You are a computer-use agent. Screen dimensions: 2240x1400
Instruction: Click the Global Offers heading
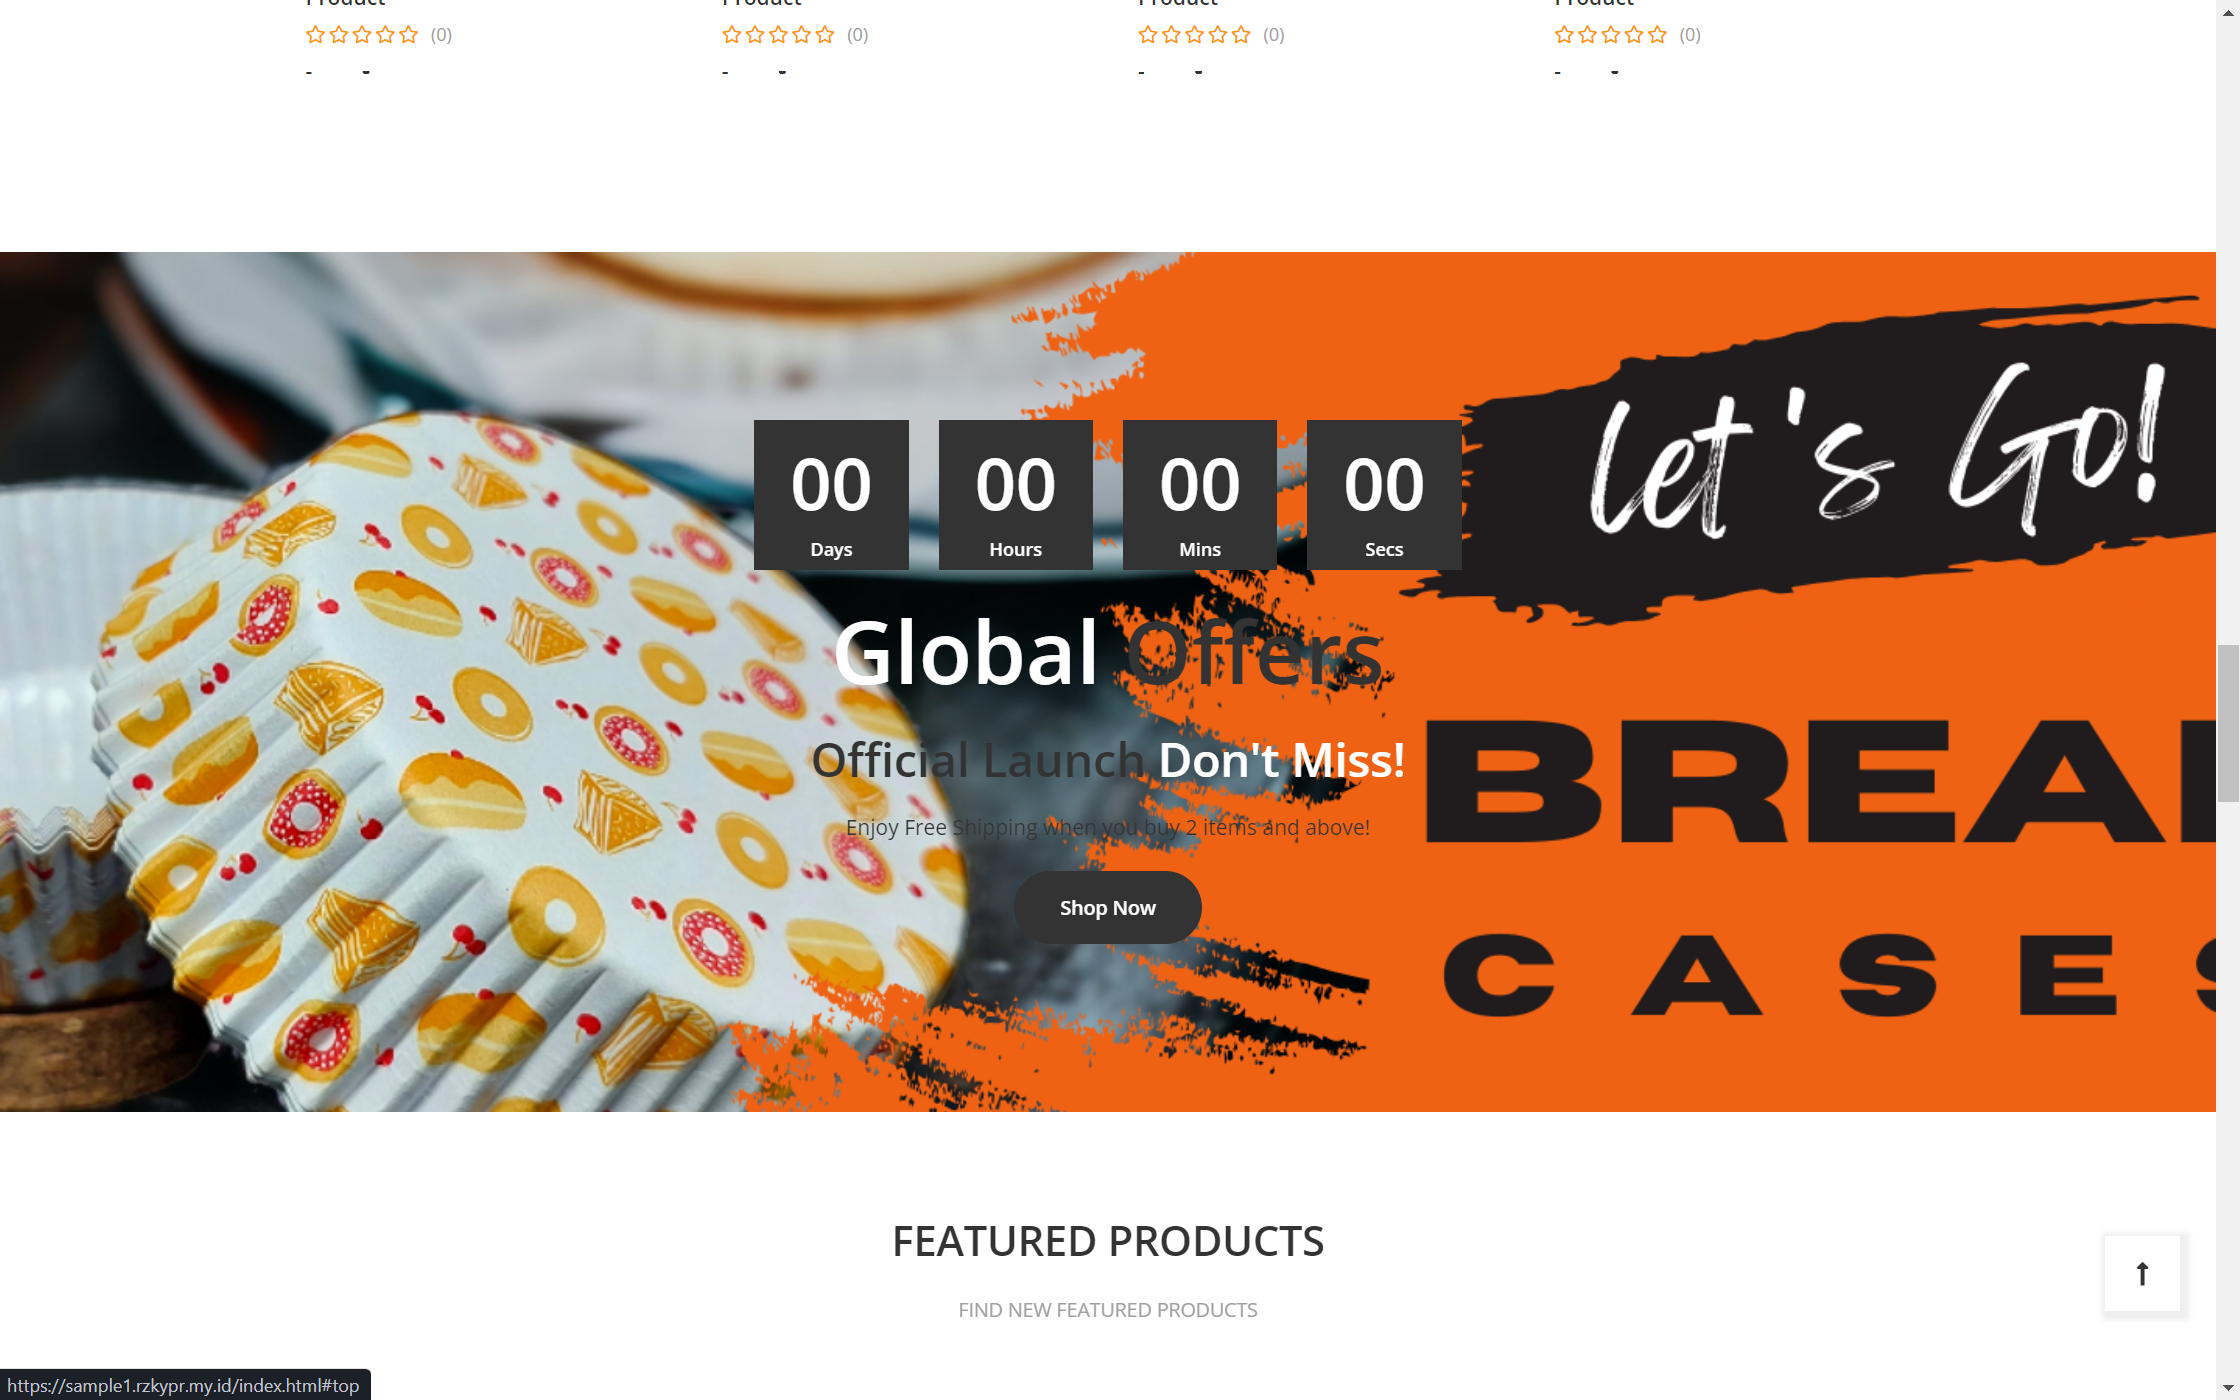1108,653
